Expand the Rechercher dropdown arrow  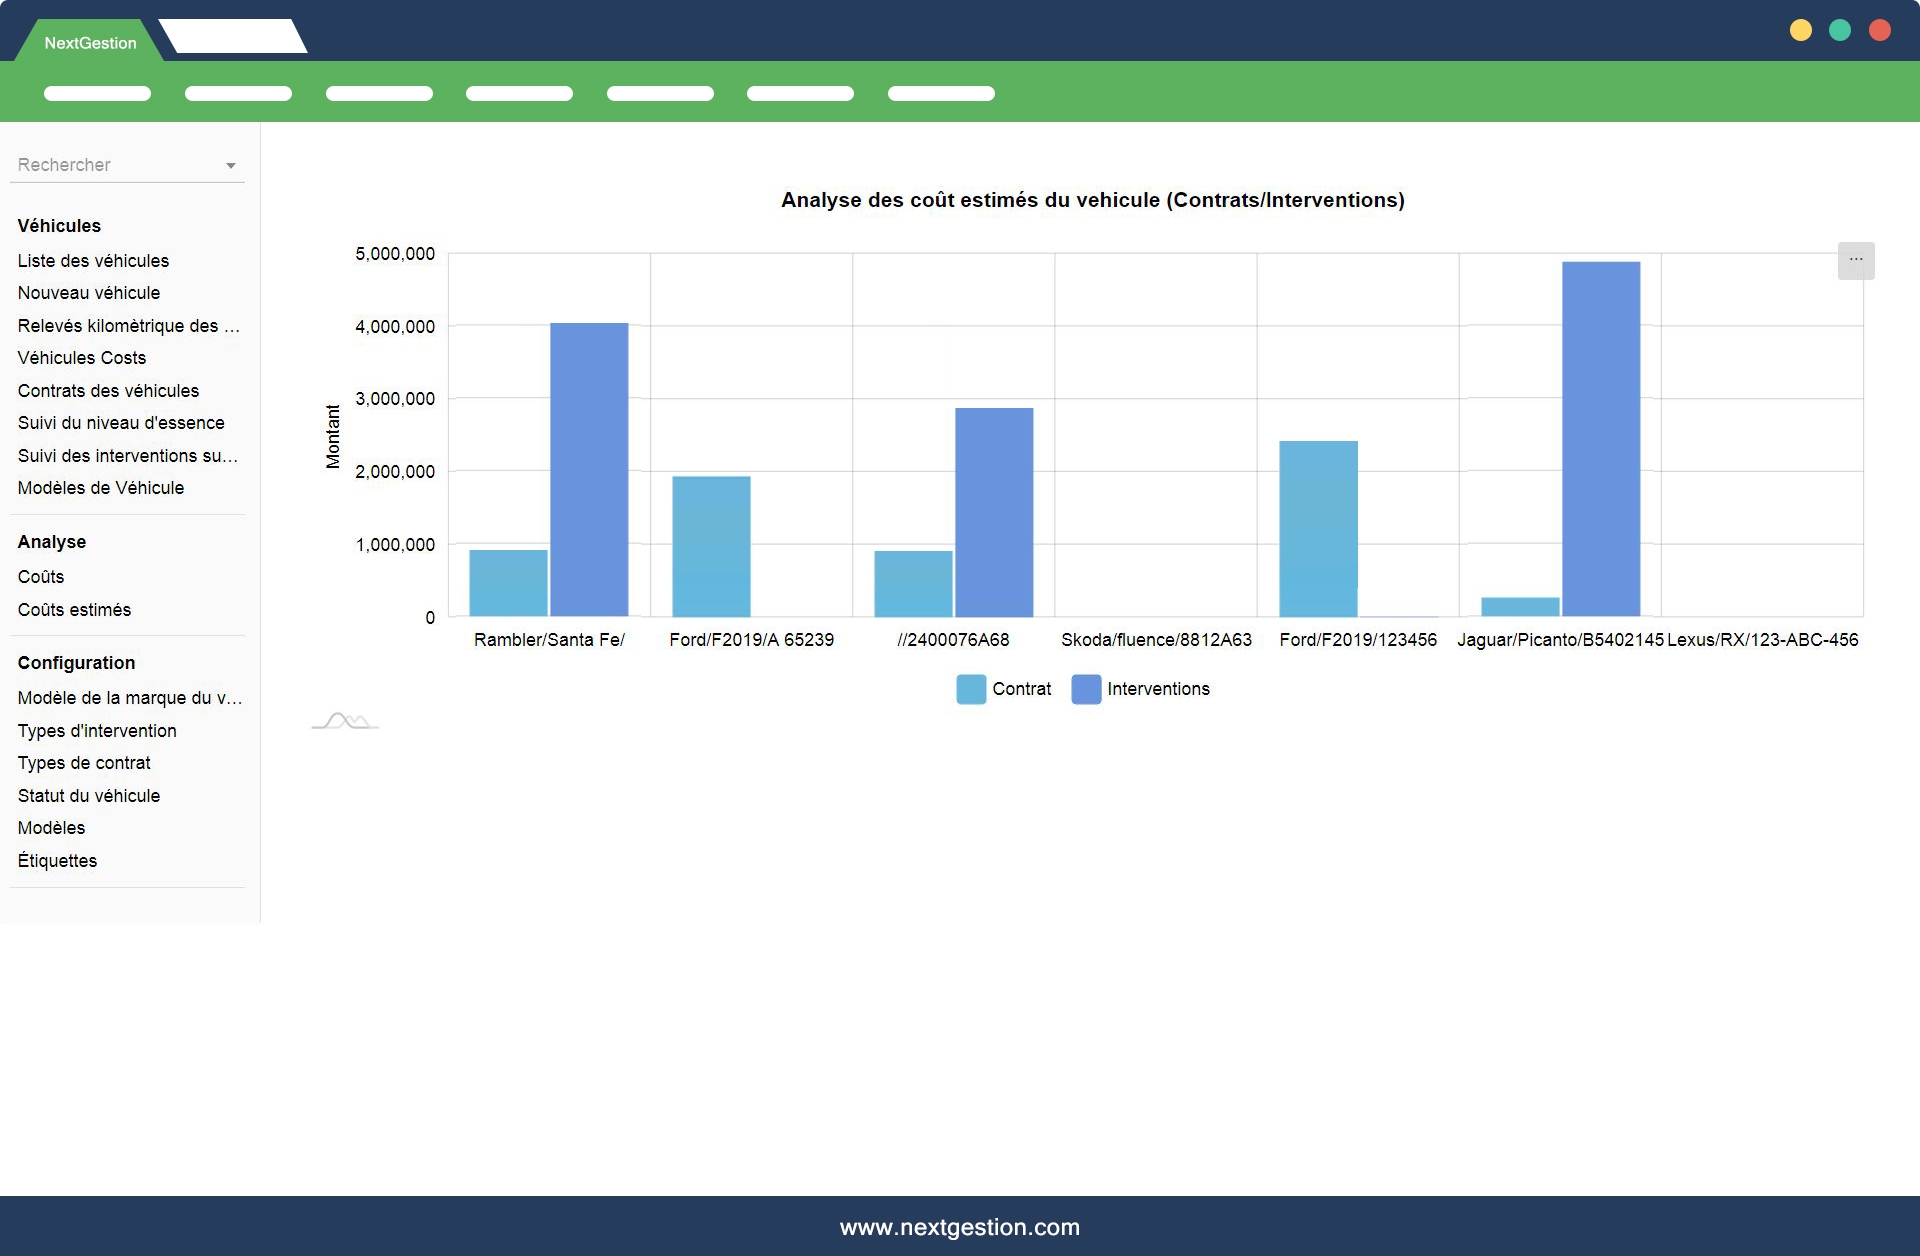[x=231, y=166]
